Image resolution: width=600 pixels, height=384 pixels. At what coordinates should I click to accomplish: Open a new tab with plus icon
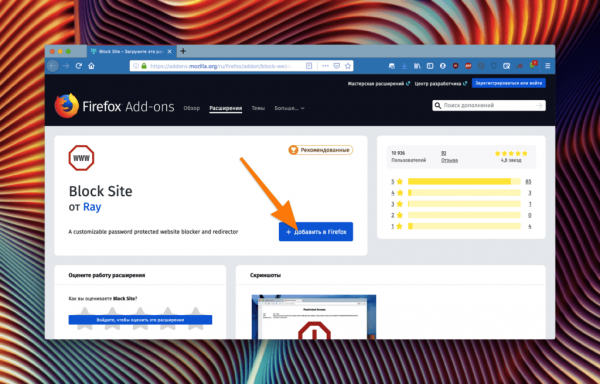tap(183, 51)
